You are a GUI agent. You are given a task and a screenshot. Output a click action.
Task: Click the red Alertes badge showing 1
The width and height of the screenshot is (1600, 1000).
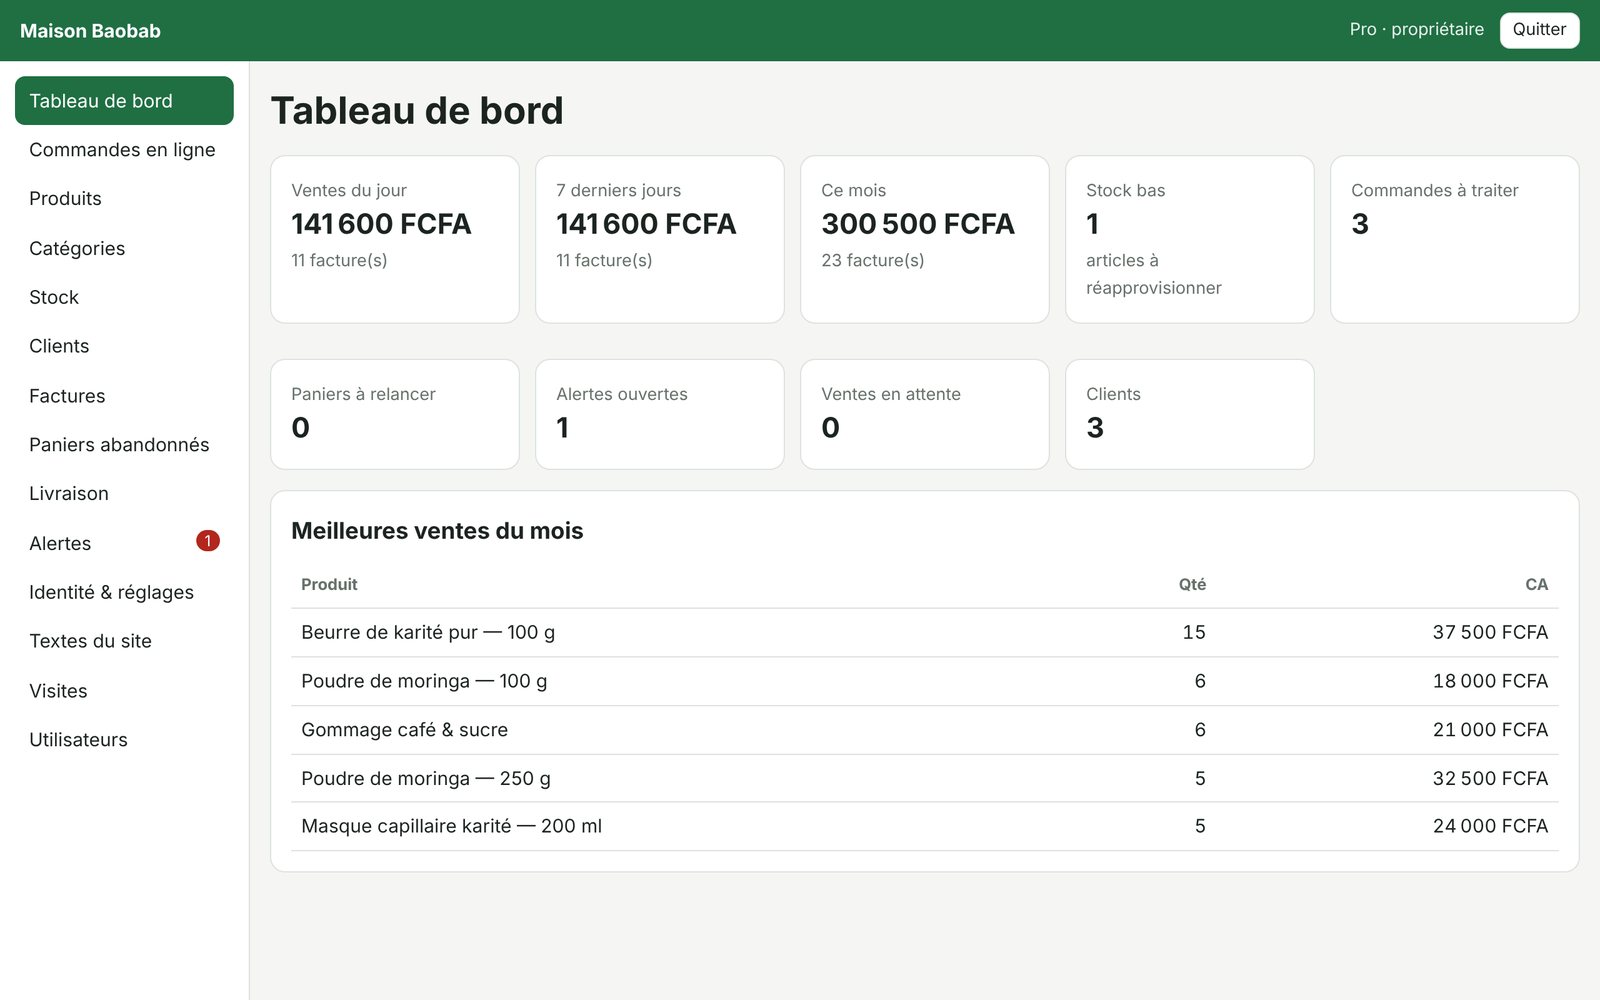click(207, 541)
